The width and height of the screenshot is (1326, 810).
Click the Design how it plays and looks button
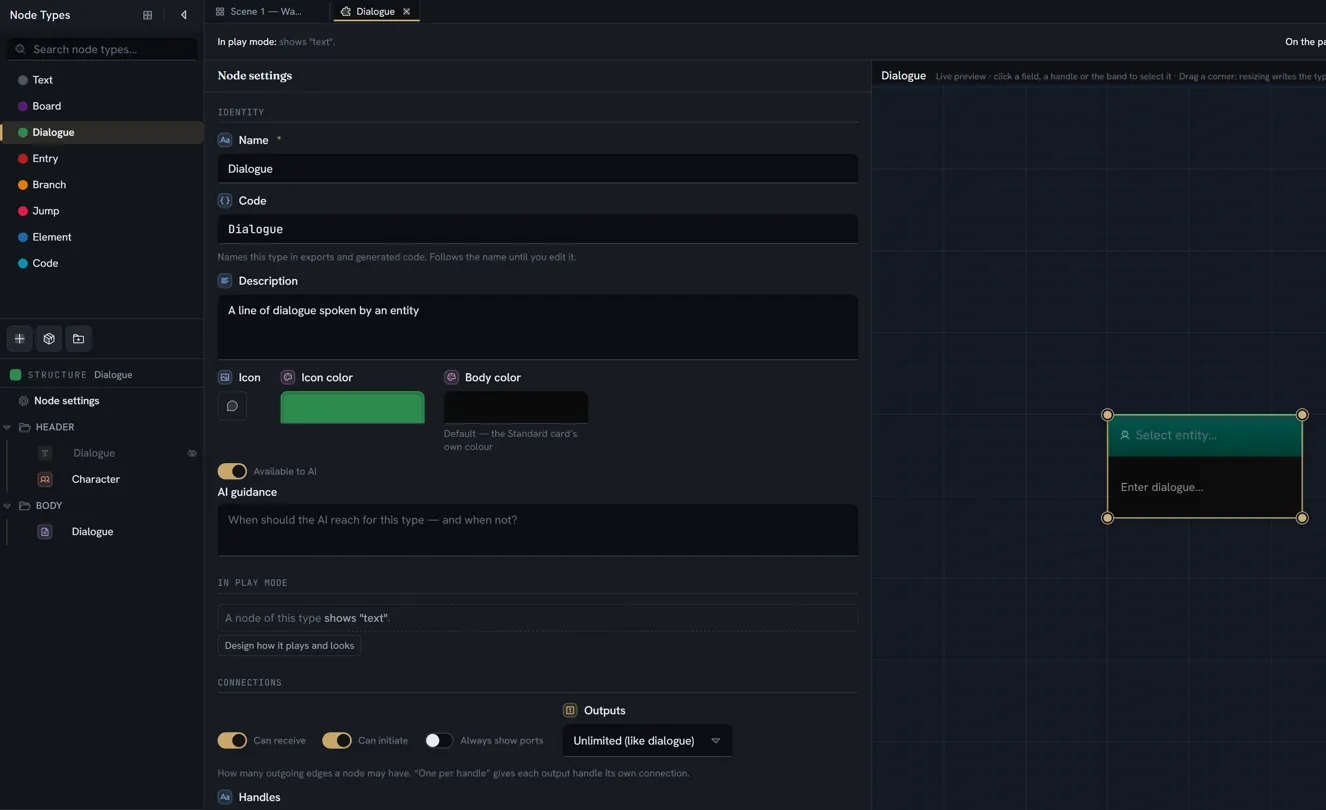(289, 646)
